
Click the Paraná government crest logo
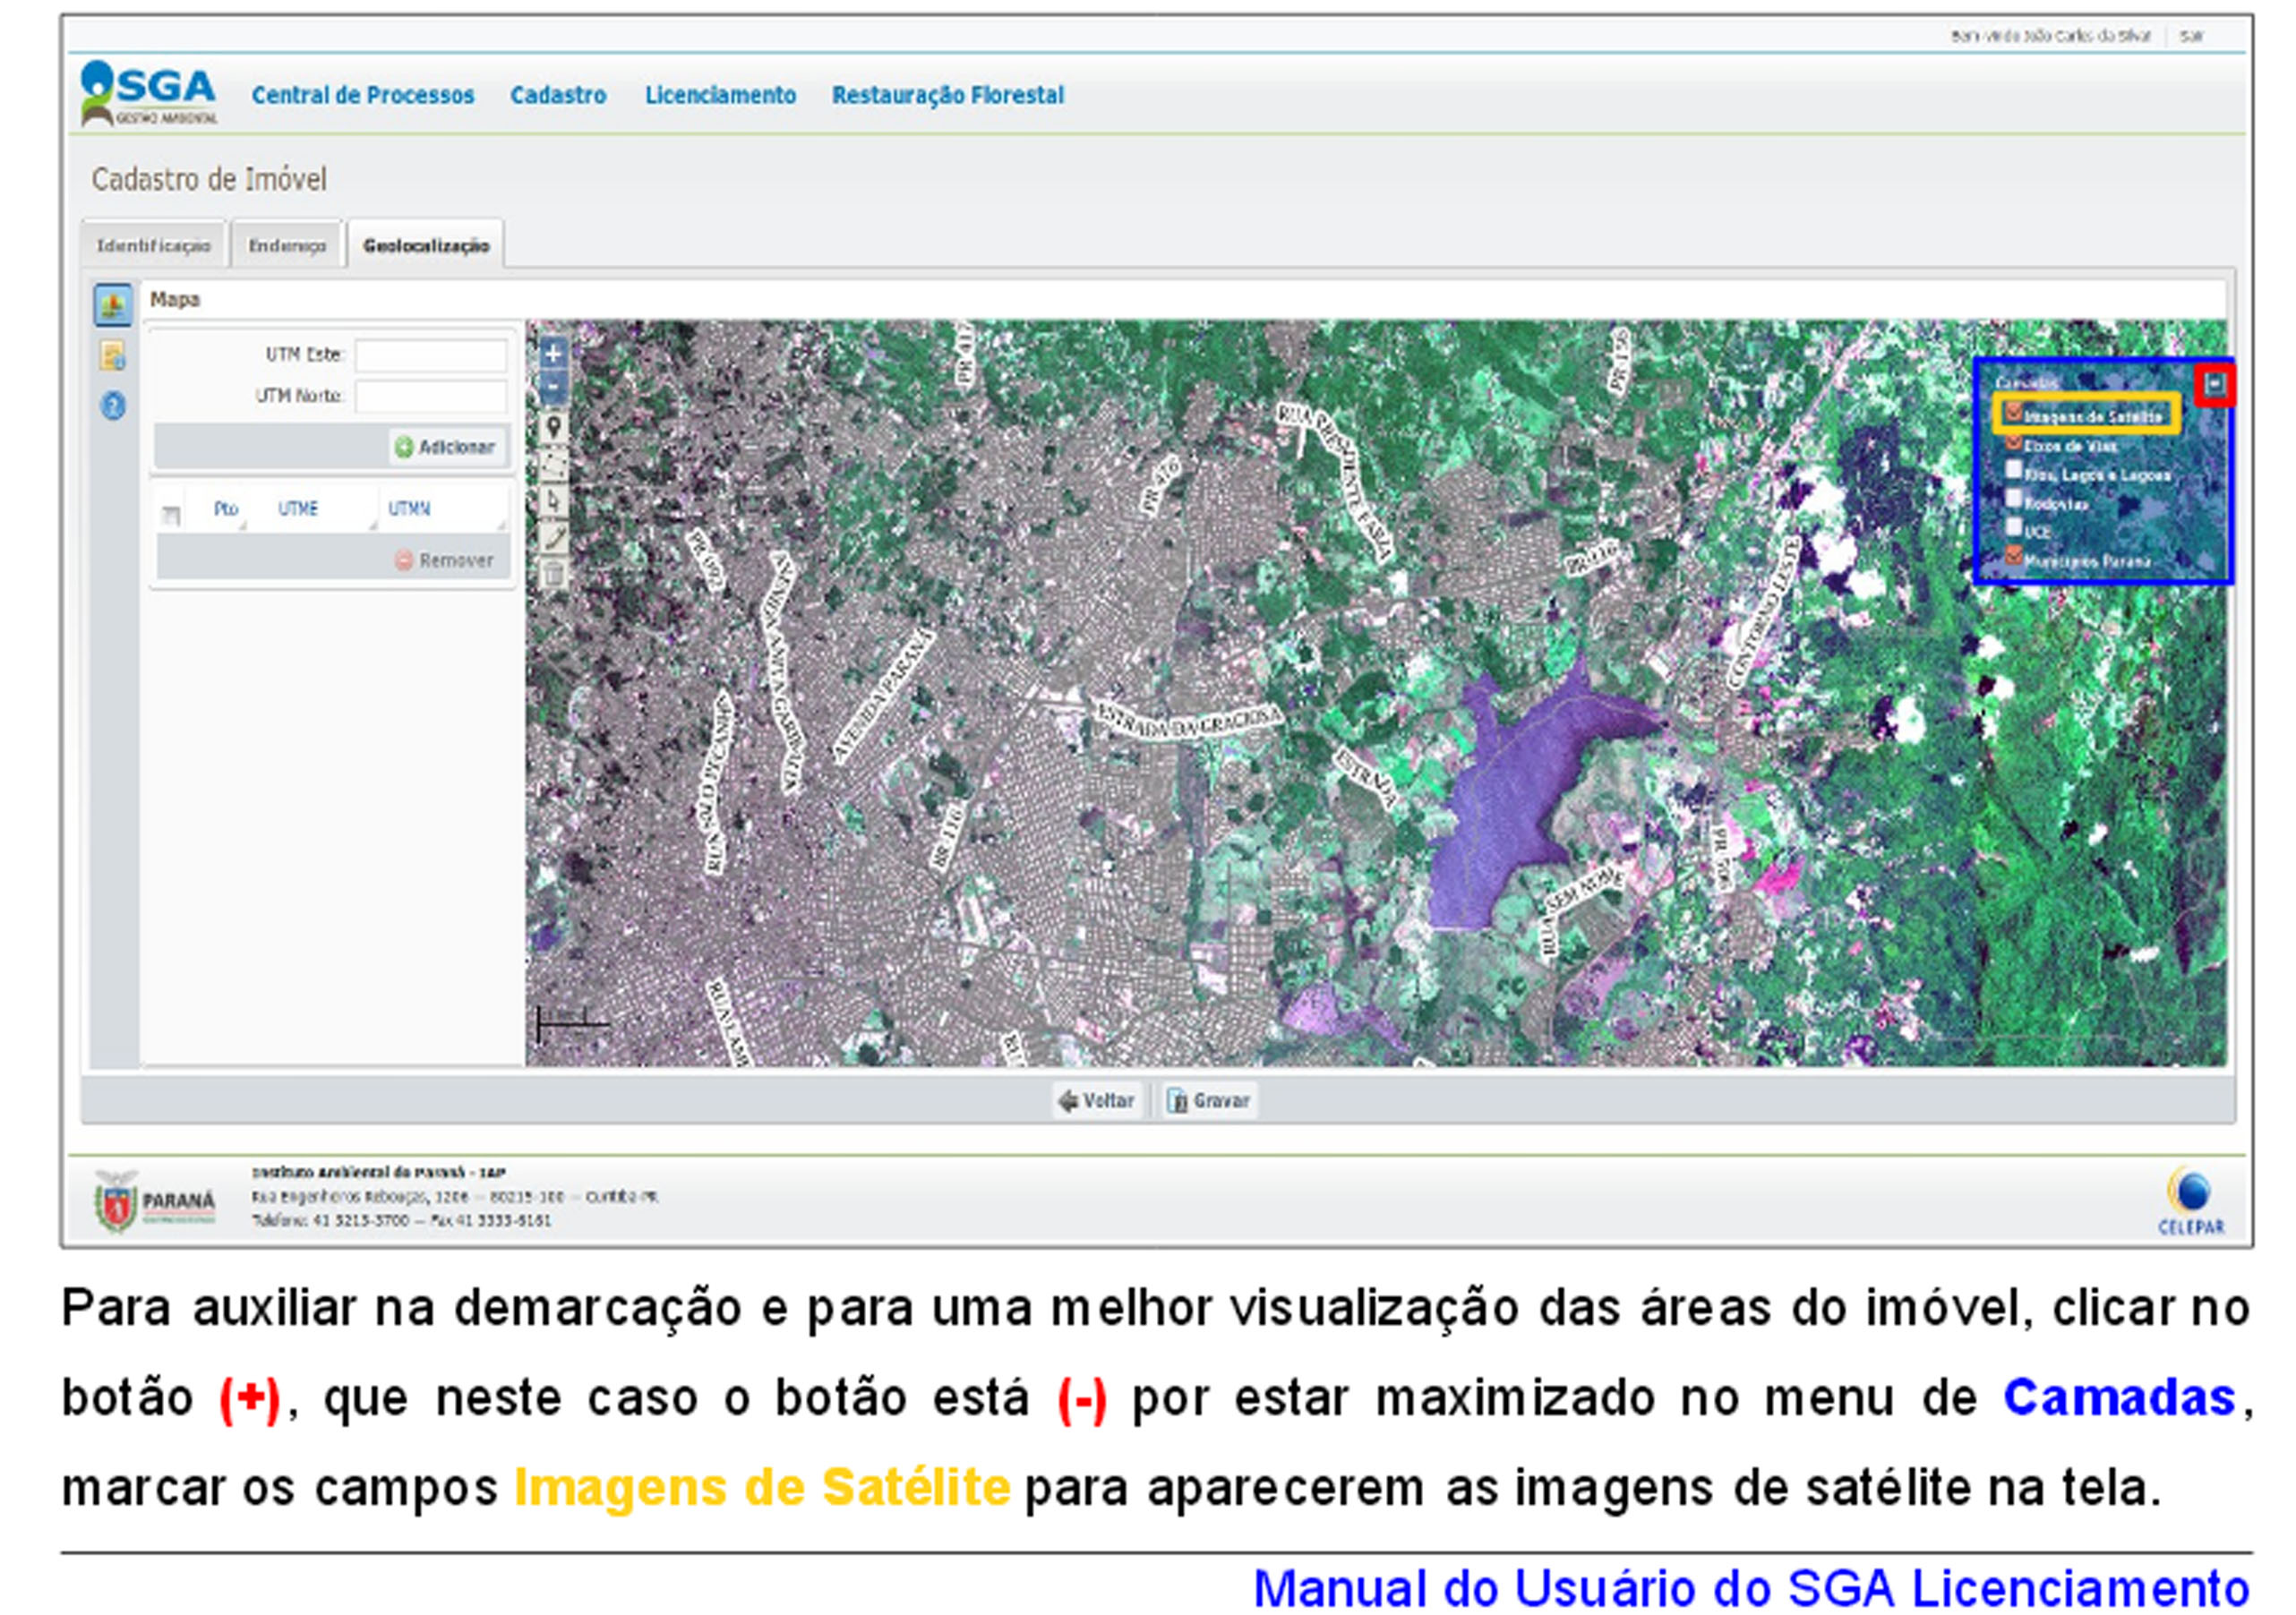(155, 1201)
